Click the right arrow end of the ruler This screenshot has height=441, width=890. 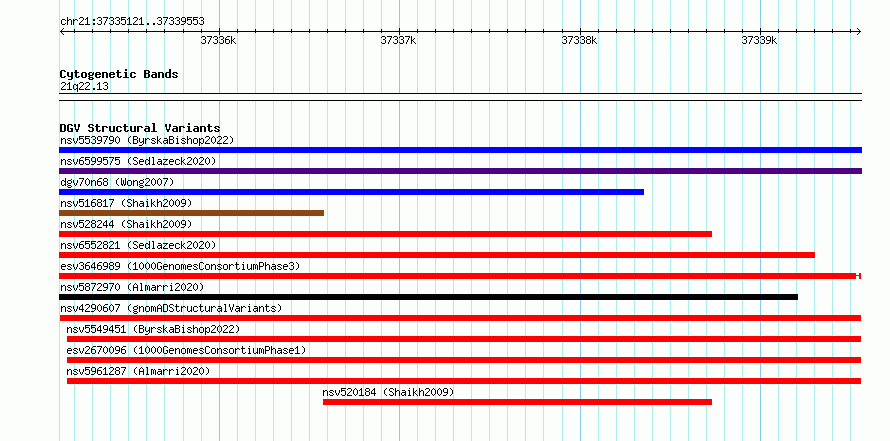[859, 31]
